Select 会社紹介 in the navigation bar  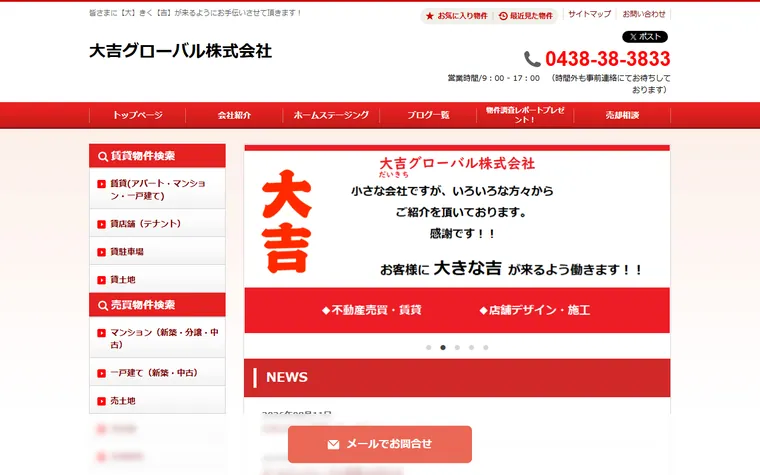(x=234, y=115)
